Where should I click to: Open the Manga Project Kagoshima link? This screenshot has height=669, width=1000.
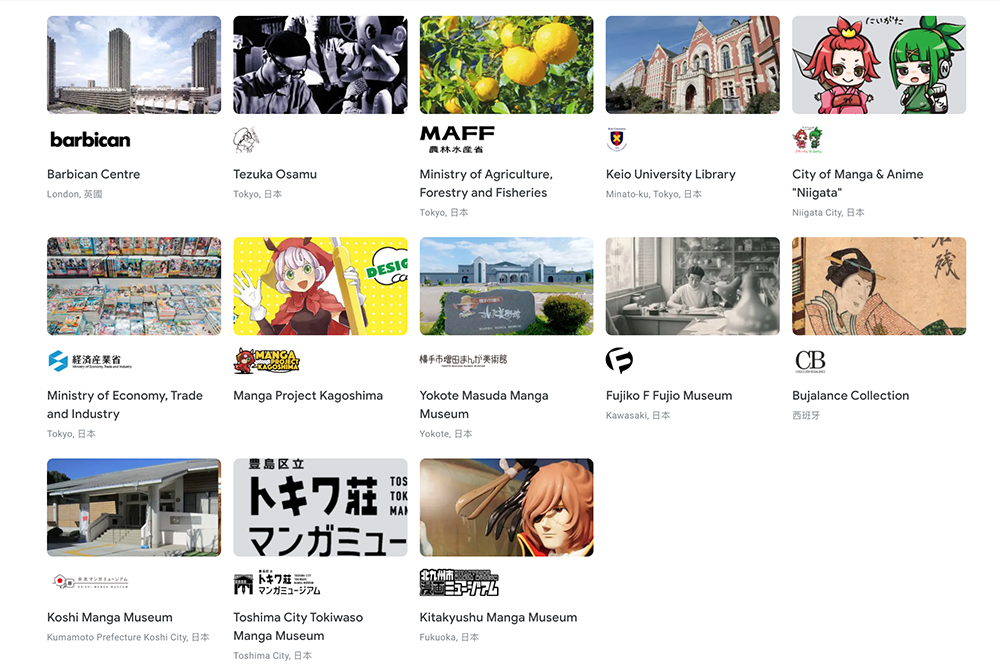(x=308, y=395)
